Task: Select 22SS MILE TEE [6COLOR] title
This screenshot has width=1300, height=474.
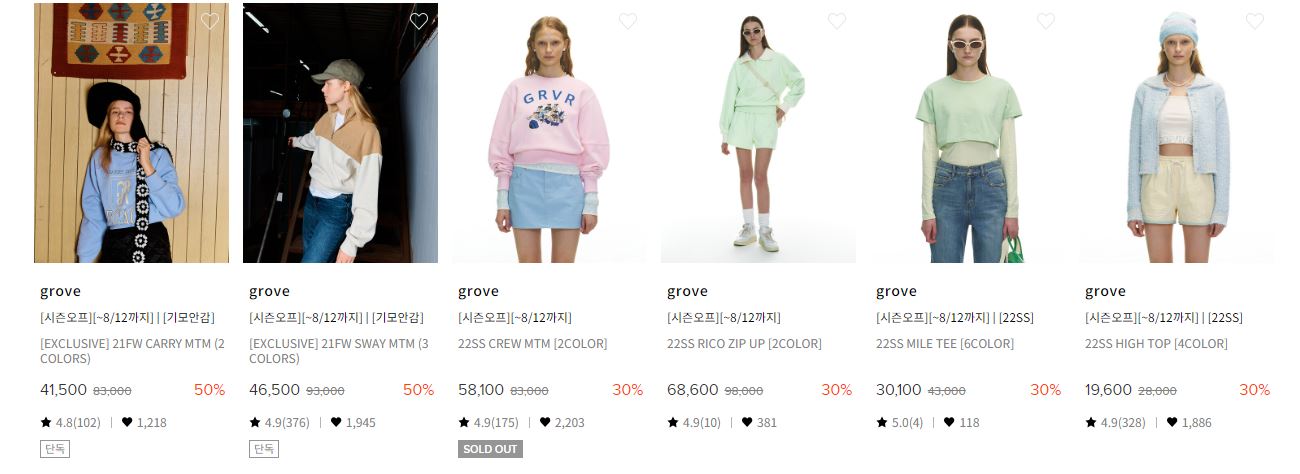Action: [945, 344]
